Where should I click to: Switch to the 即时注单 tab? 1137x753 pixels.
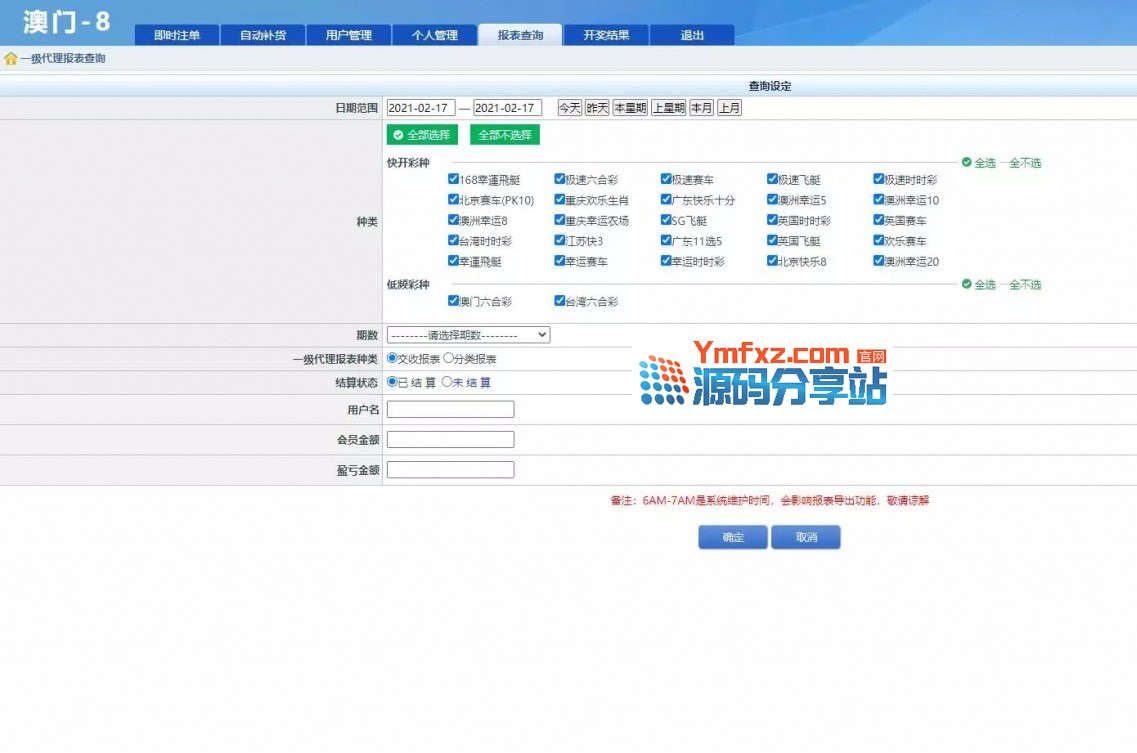(177, 36)
